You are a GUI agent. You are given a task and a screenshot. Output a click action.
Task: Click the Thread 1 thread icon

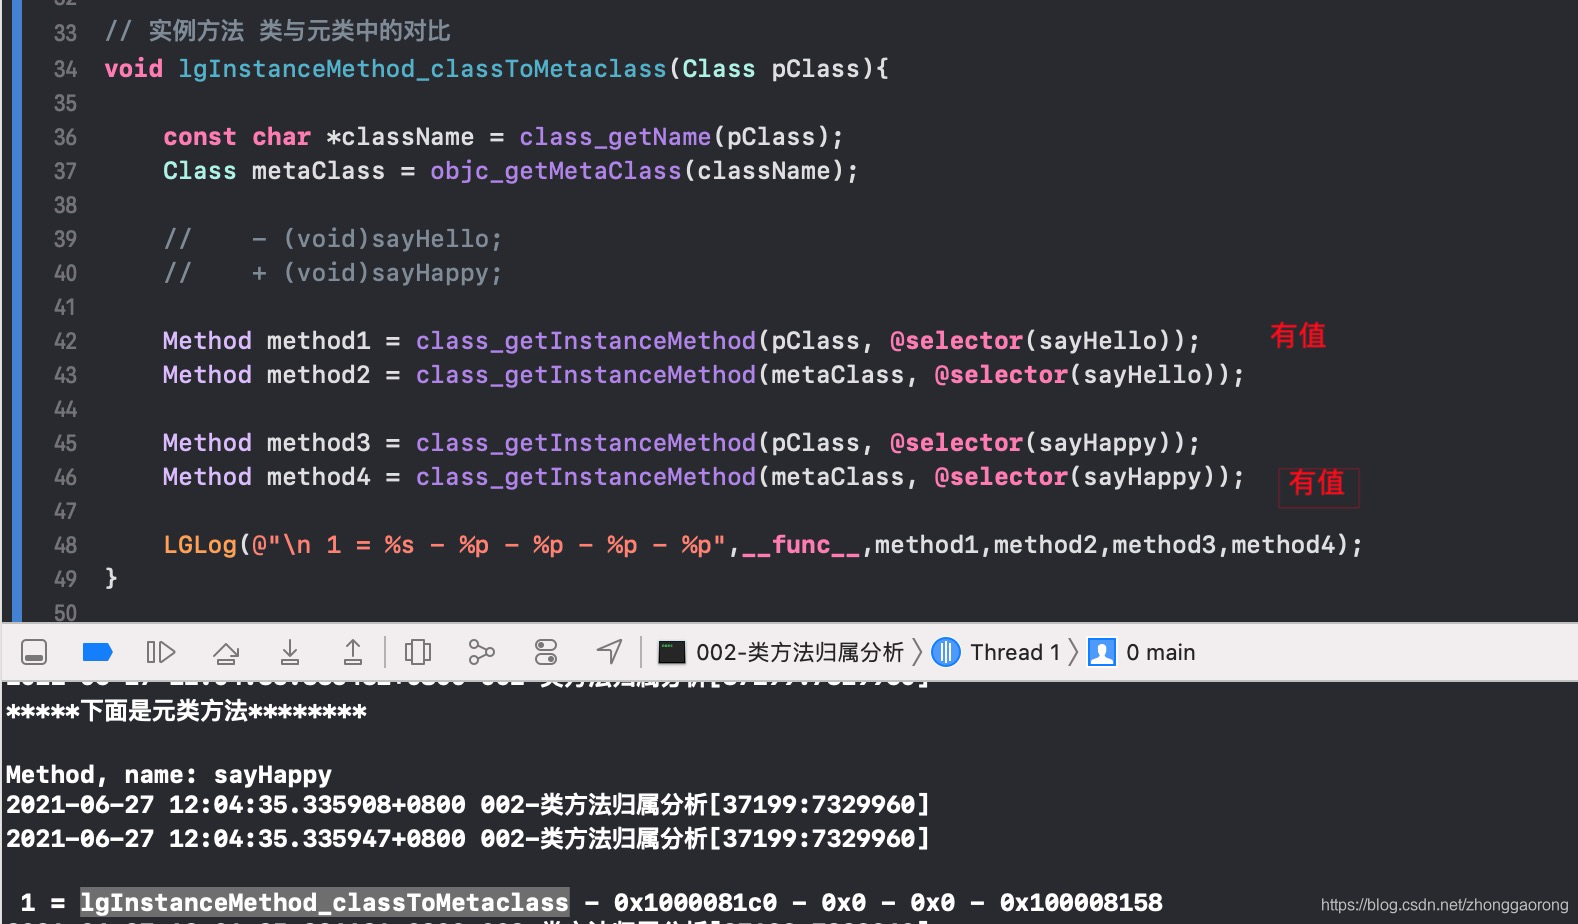pos(946,653)
